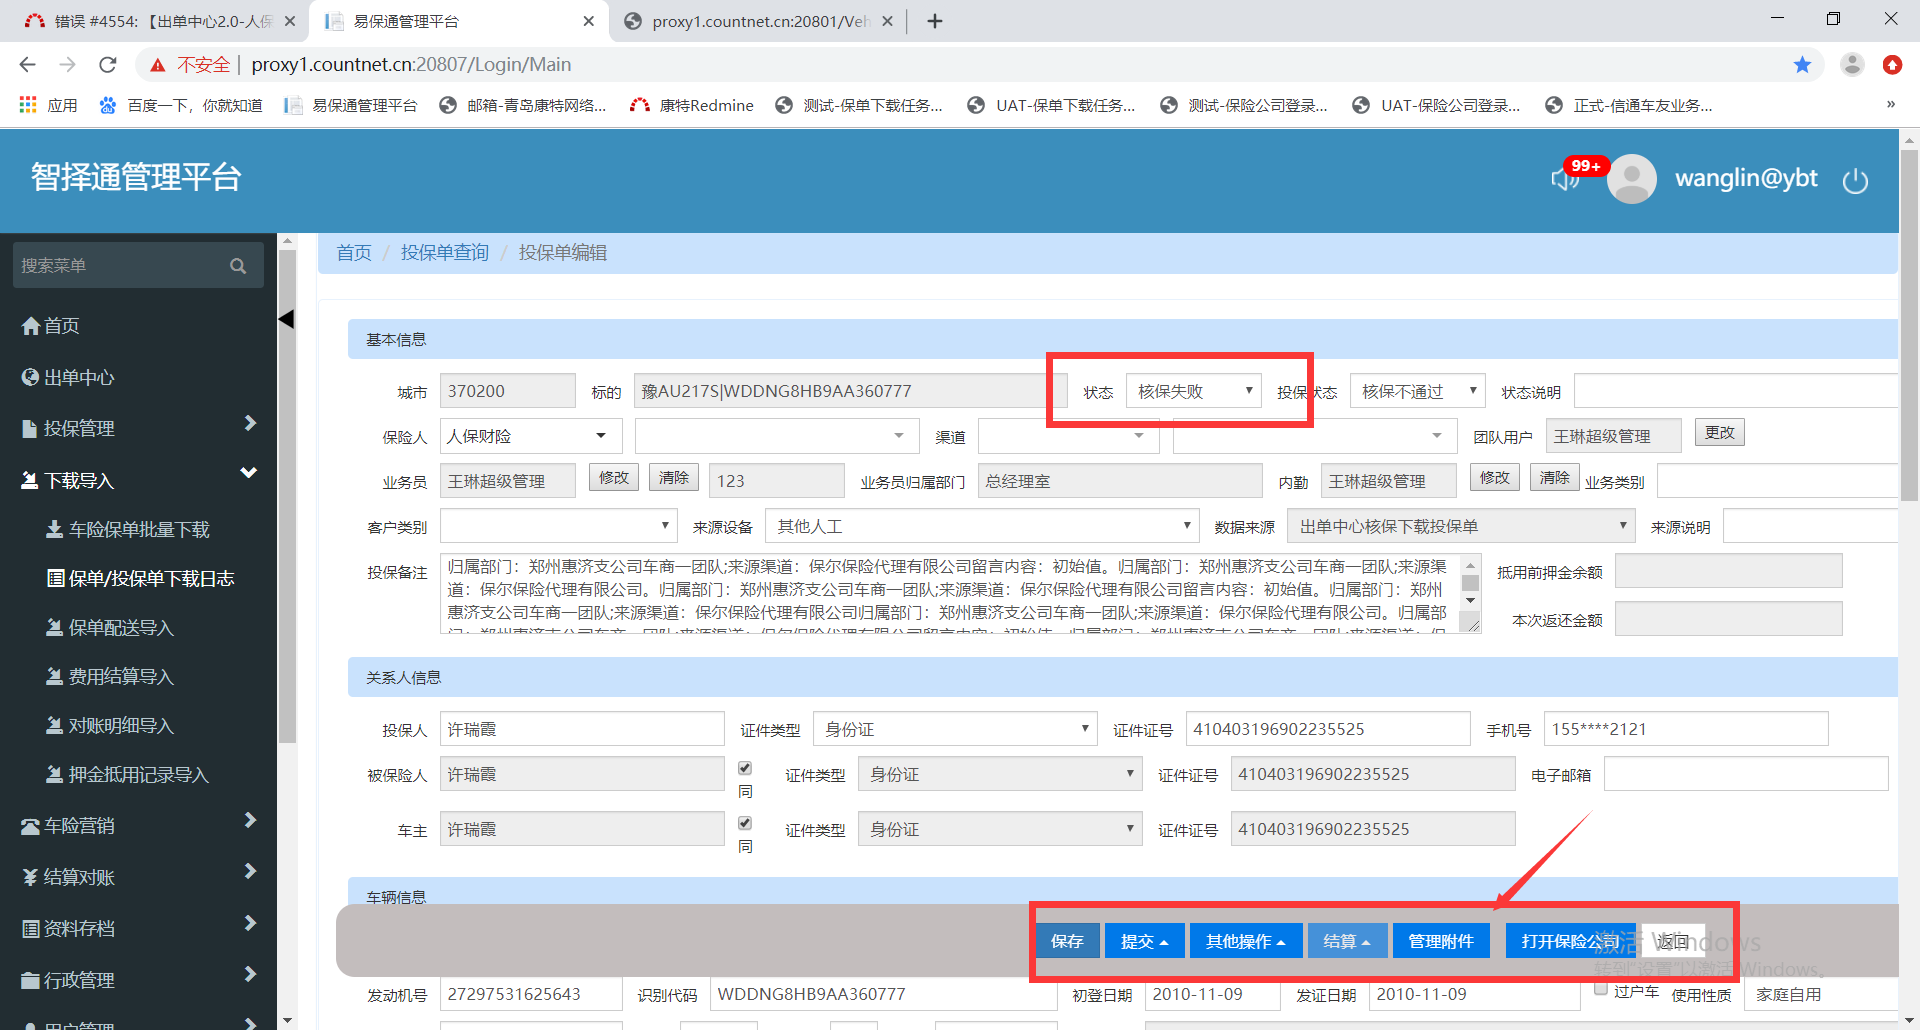Open the 状态 dropdown showing 核保失败
Screen dimensions: 1920x1030
[x=1194, y=391]
